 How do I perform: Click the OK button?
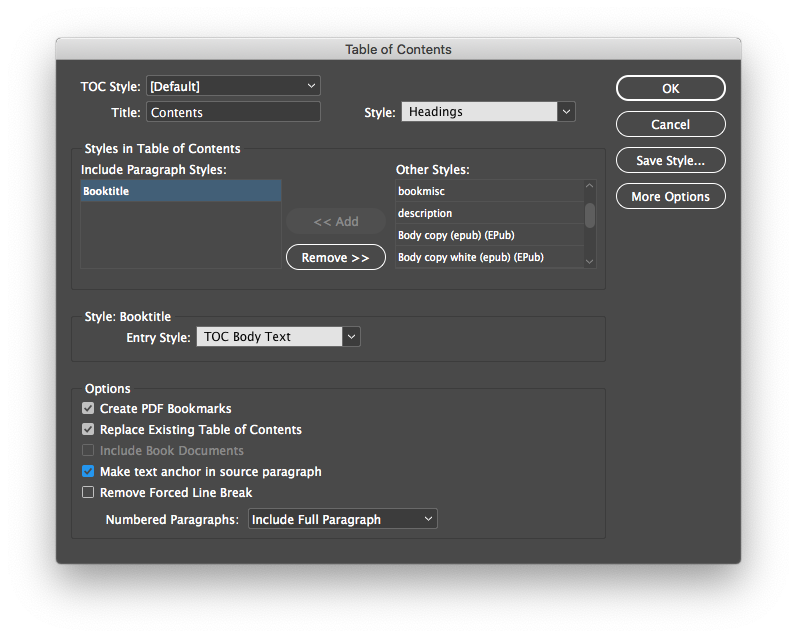[x=670, y=88]
